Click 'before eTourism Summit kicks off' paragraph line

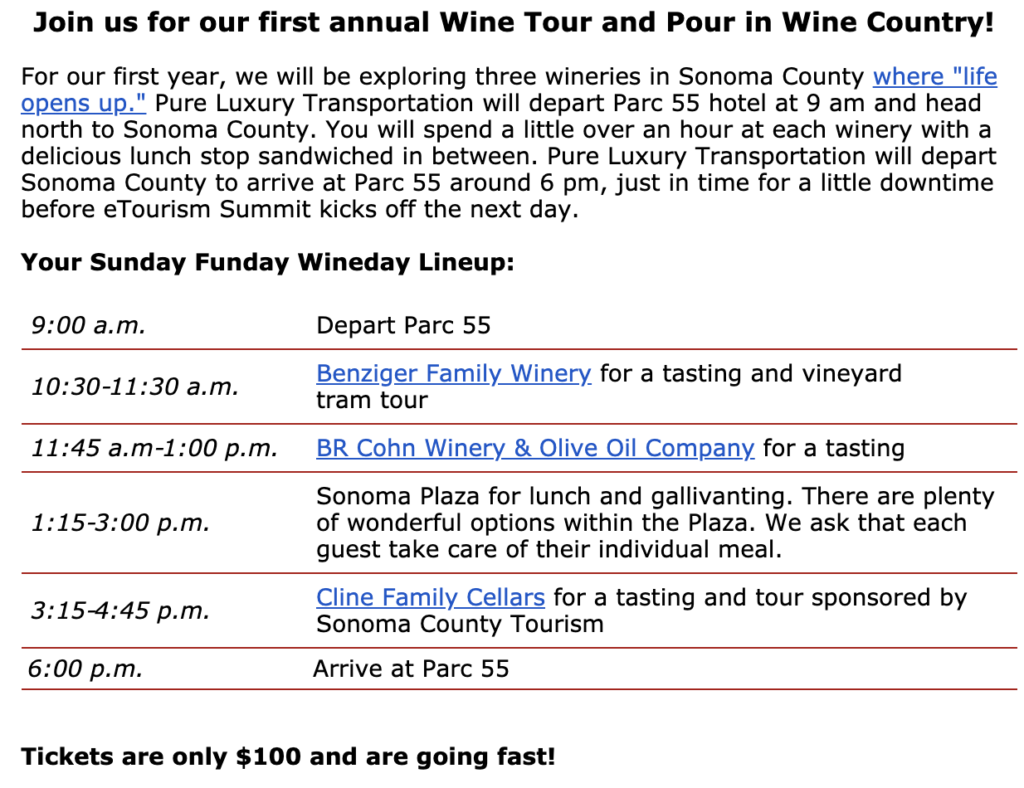300,210
